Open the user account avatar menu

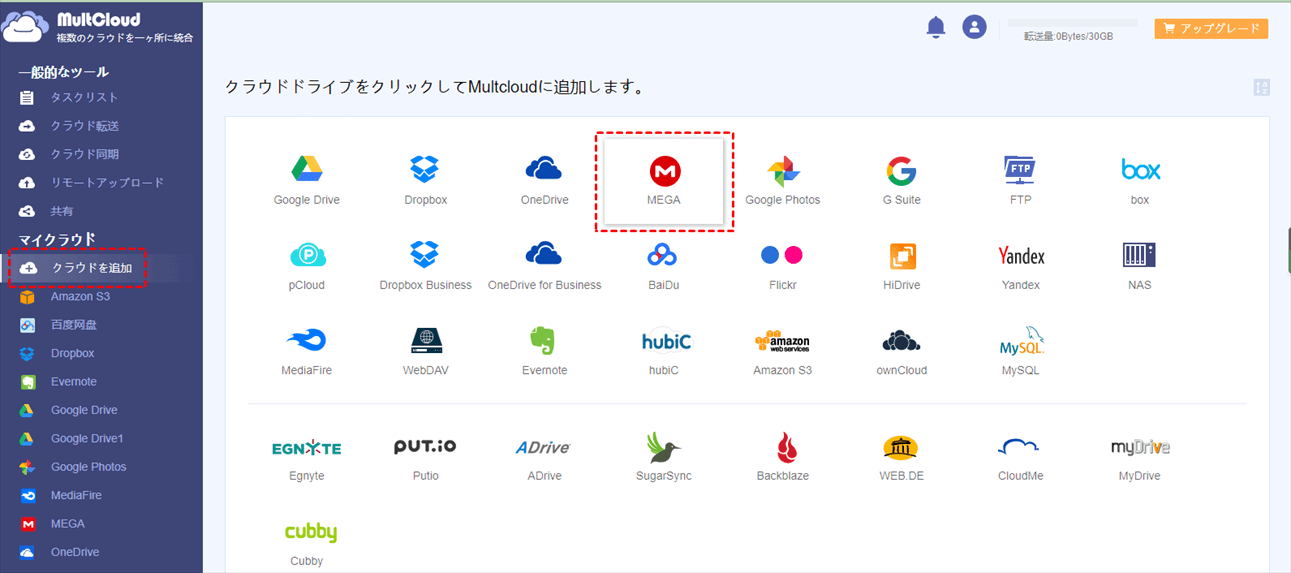pos(974,27)
